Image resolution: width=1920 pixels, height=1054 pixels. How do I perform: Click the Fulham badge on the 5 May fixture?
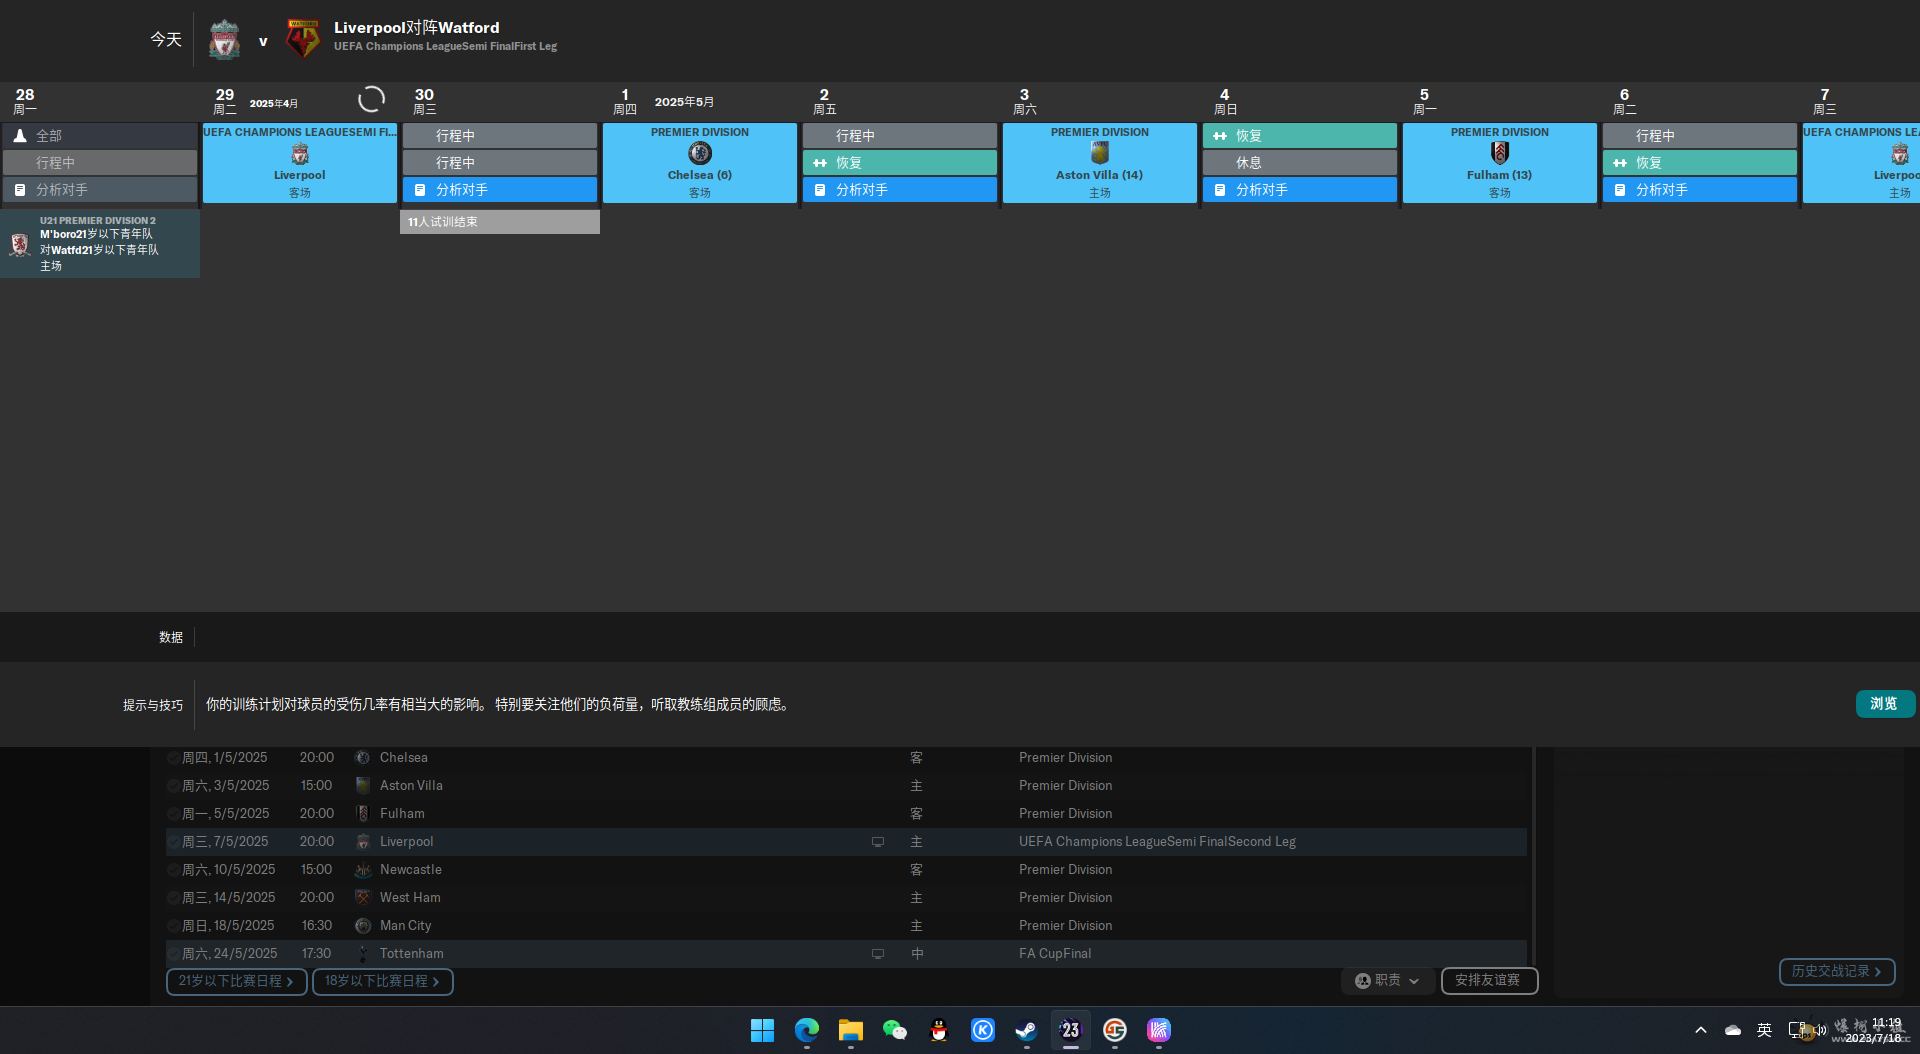coord(1499,153)
